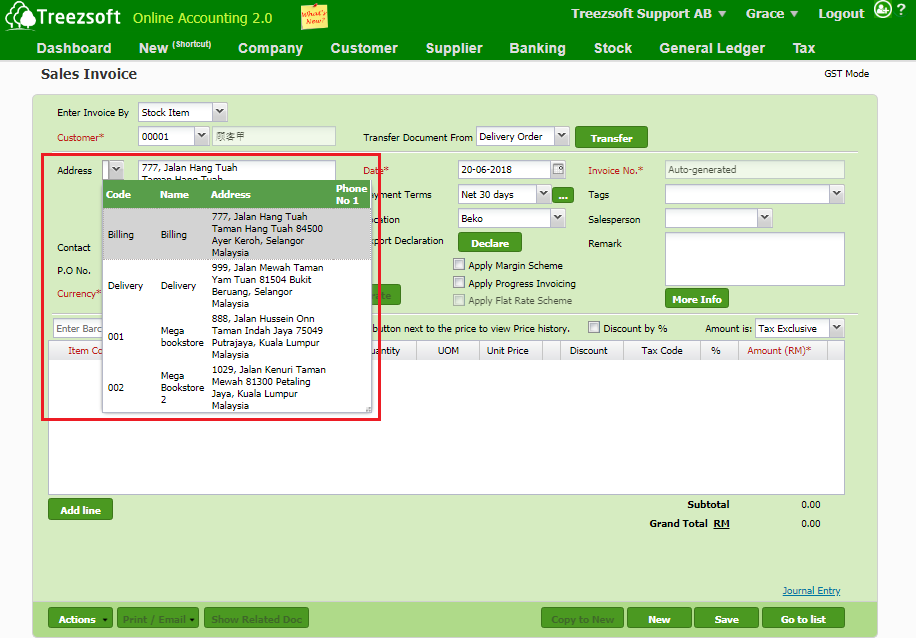
Task: Click the Code column header in address list
Action: pyautogui.click(x=118, y=195)
